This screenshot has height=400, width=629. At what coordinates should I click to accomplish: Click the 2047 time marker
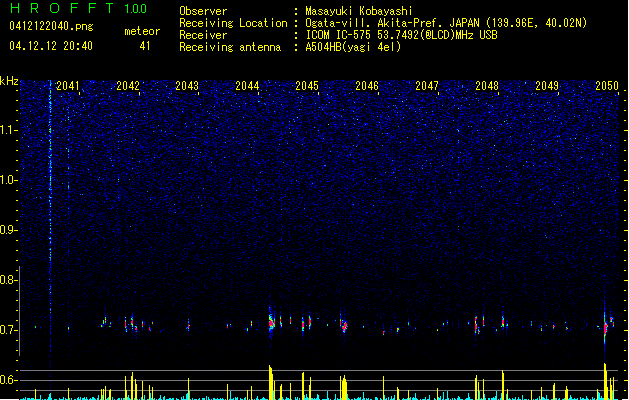click(427, 86)
